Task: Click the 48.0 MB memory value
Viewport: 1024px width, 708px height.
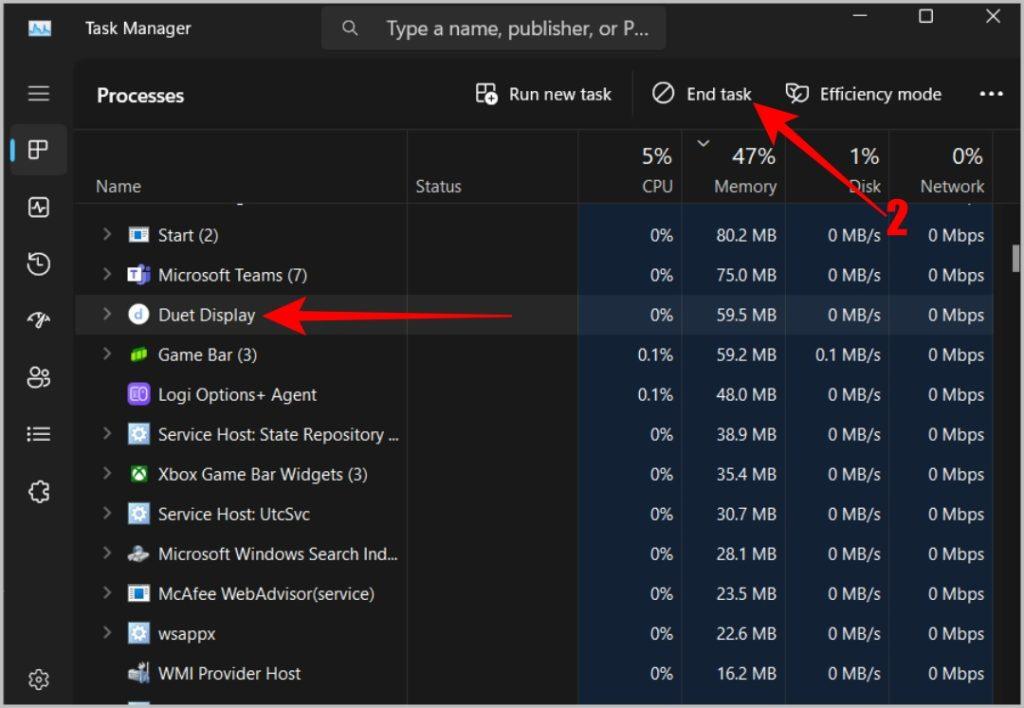Action: [746, 394]
